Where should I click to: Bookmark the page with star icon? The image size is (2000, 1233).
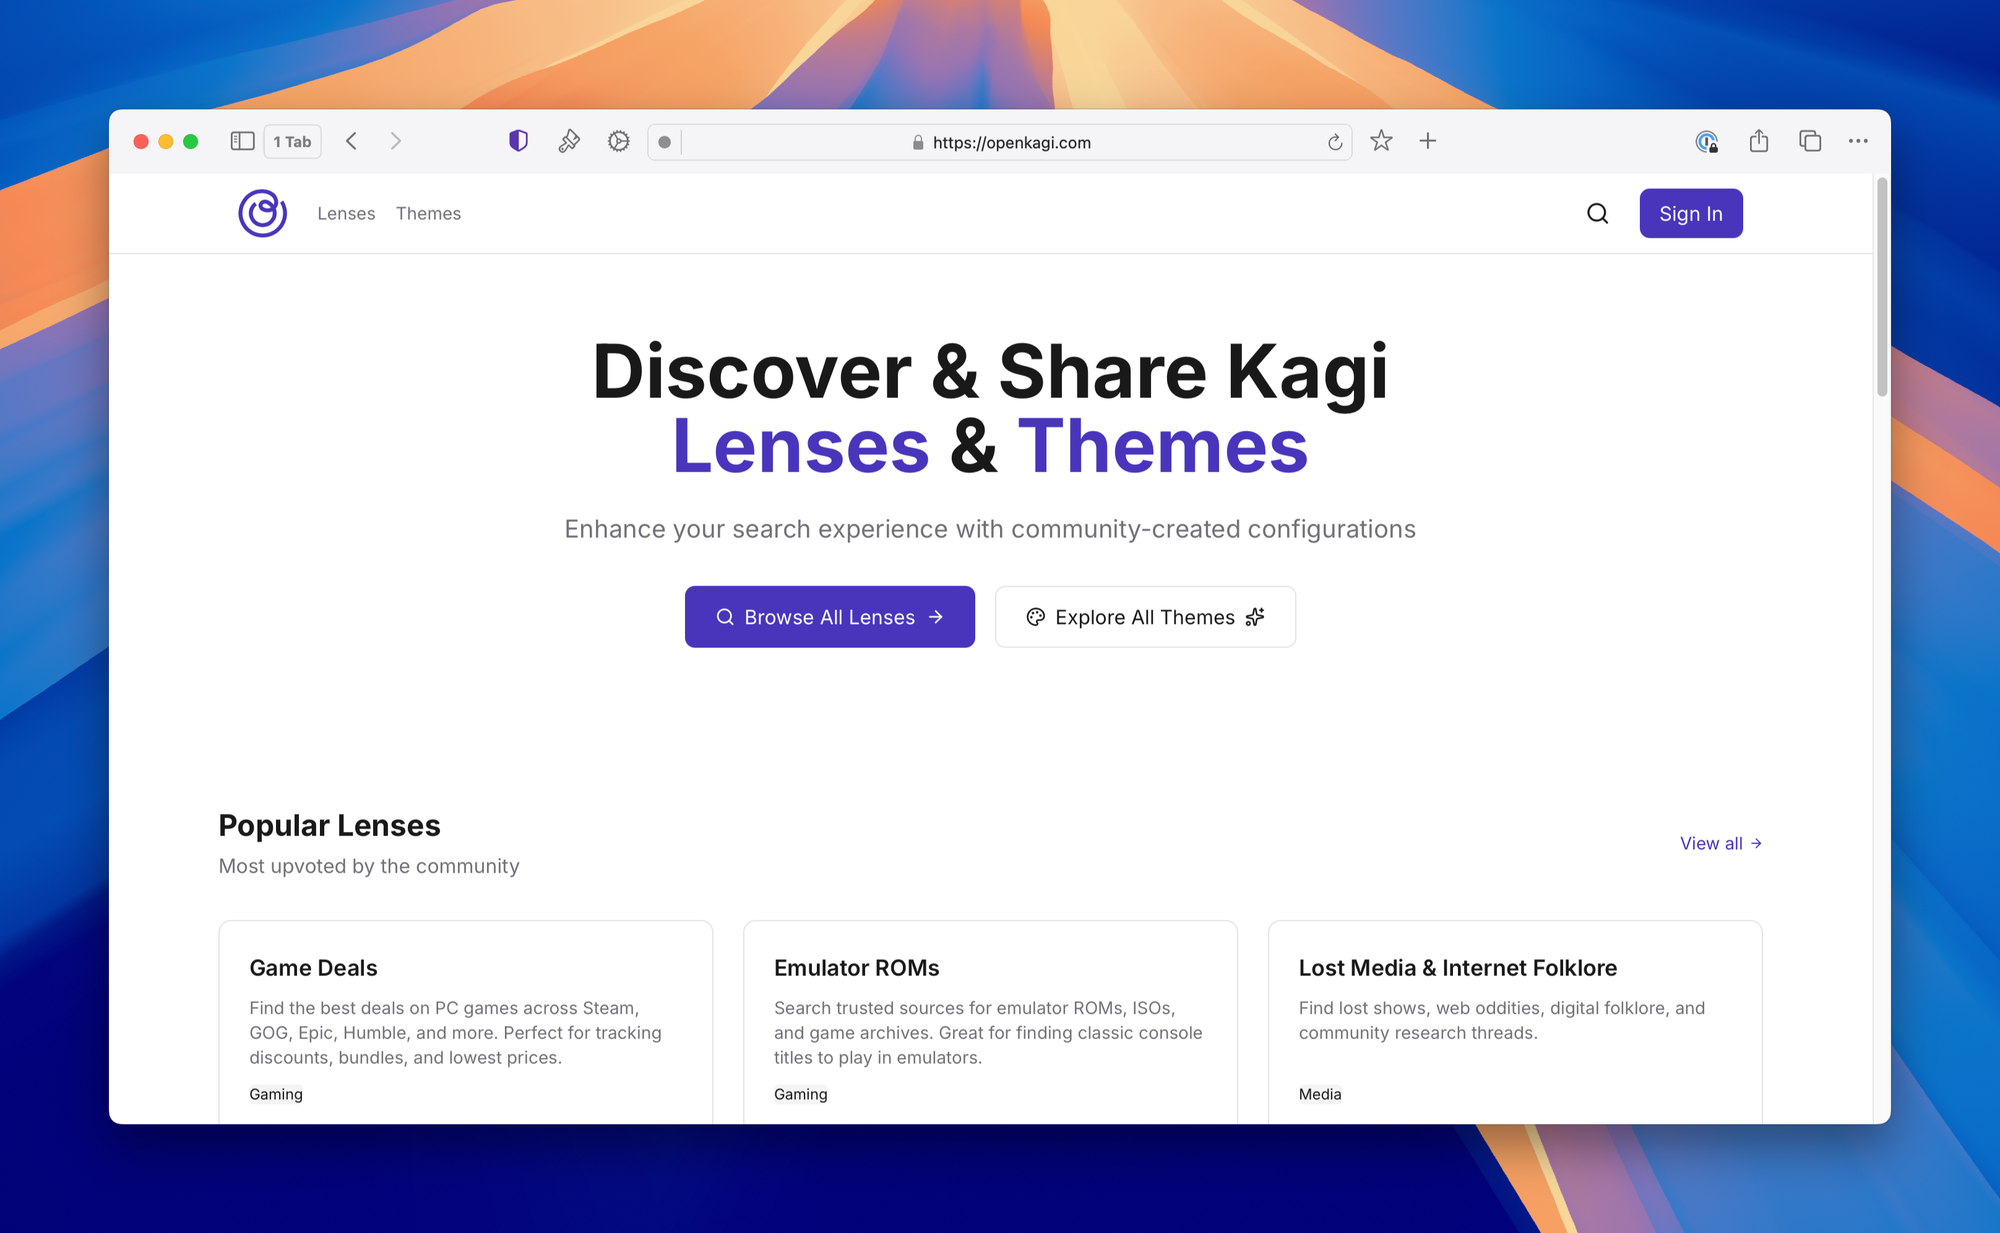(x=1381, y=141)
